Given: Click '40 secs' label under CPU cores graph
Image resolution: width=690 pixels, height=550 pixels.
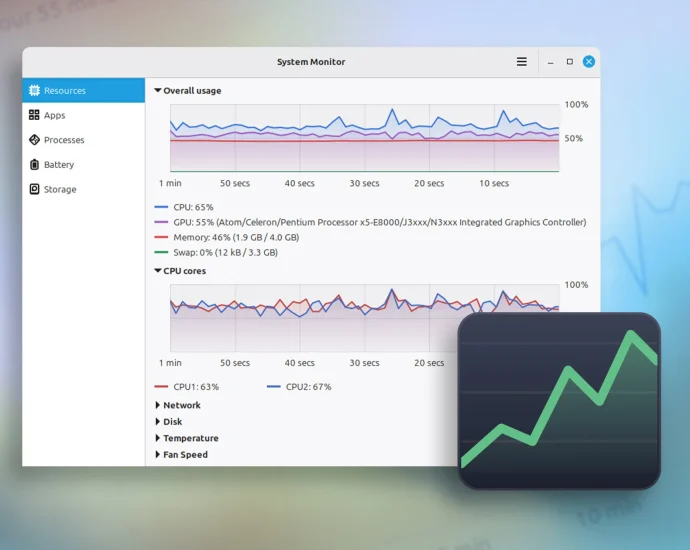Looking at the screenshot, I should pos(299,363).
